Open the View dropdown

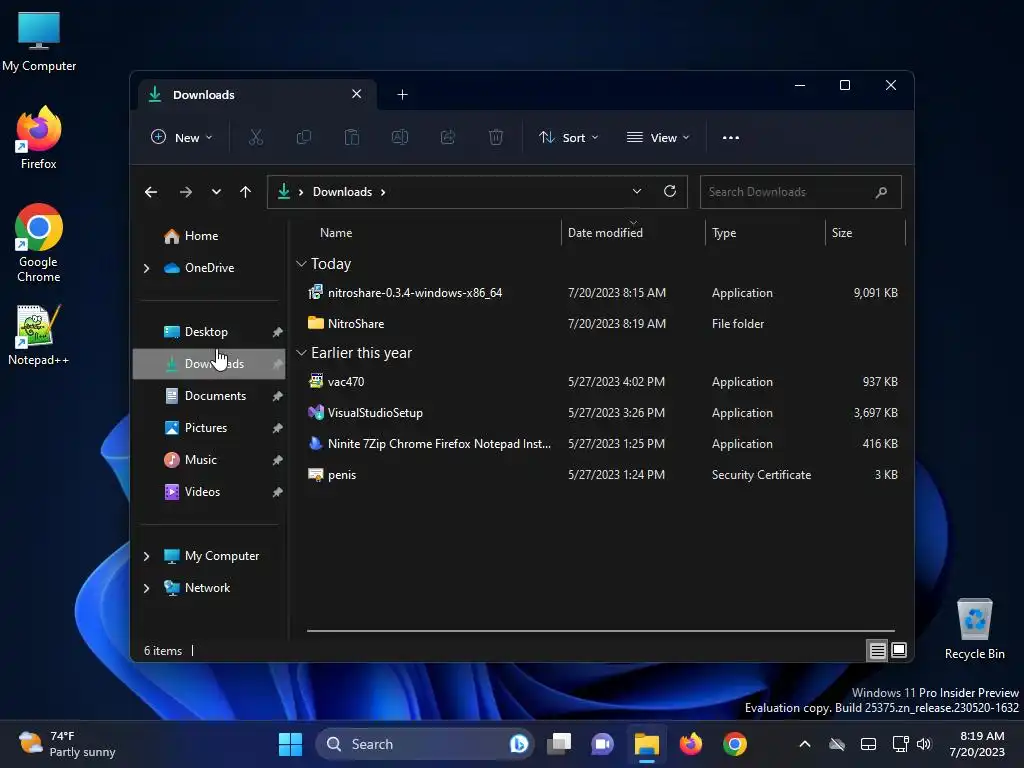tap(658, 137)
